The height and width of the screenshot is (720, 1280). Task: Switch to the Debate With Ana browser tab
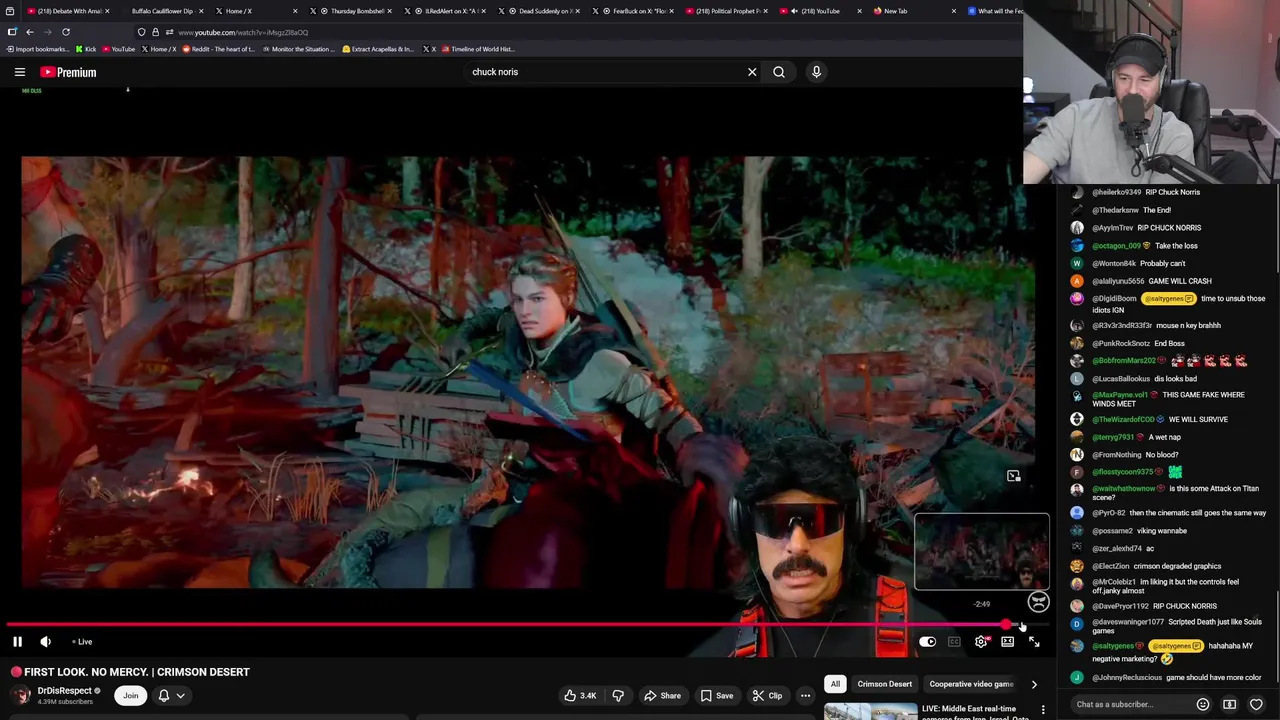pos(66,11)
